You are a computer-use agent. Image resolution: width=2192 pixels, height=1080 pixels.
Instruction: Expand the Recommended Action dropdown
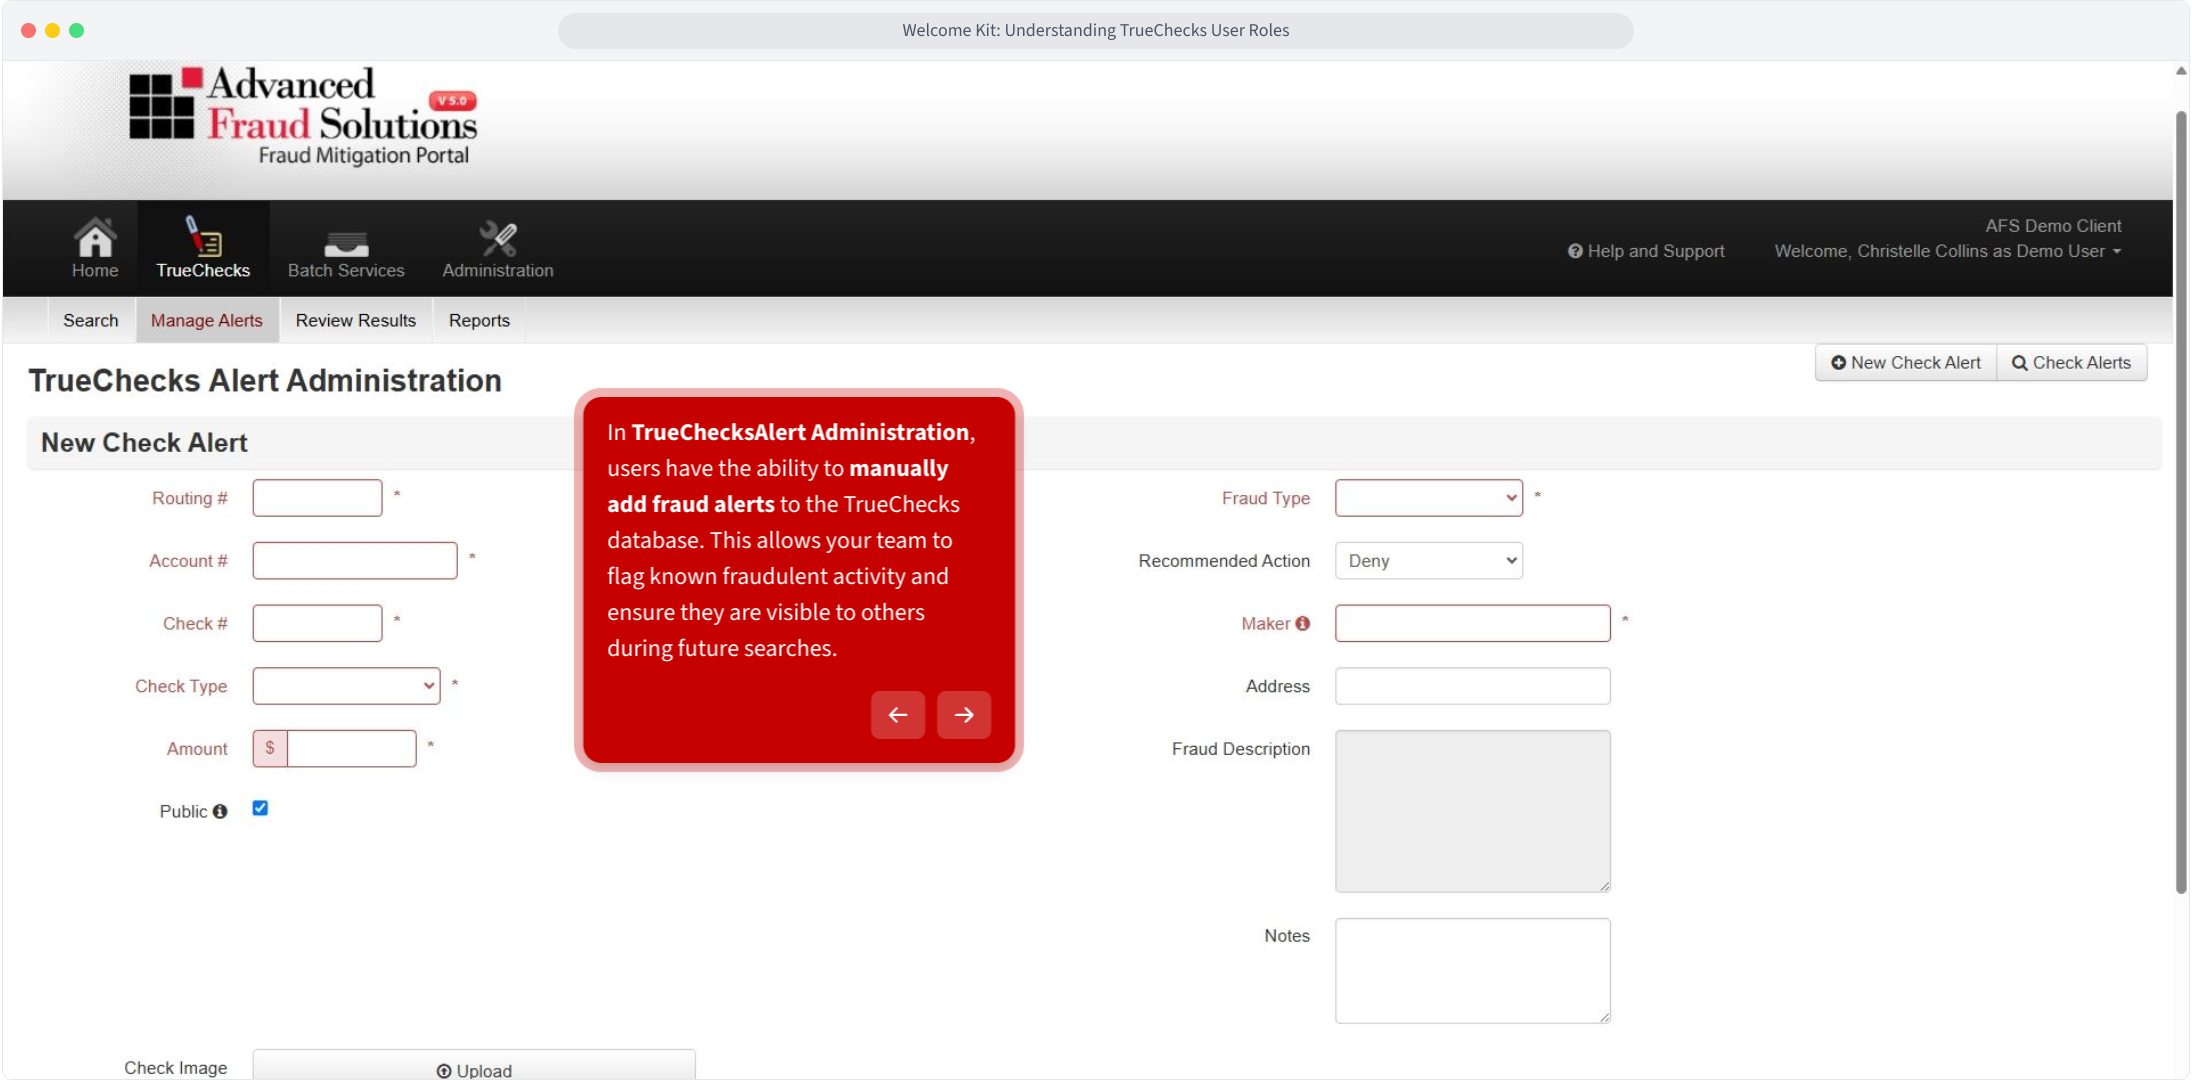[x=1429, y=561]
